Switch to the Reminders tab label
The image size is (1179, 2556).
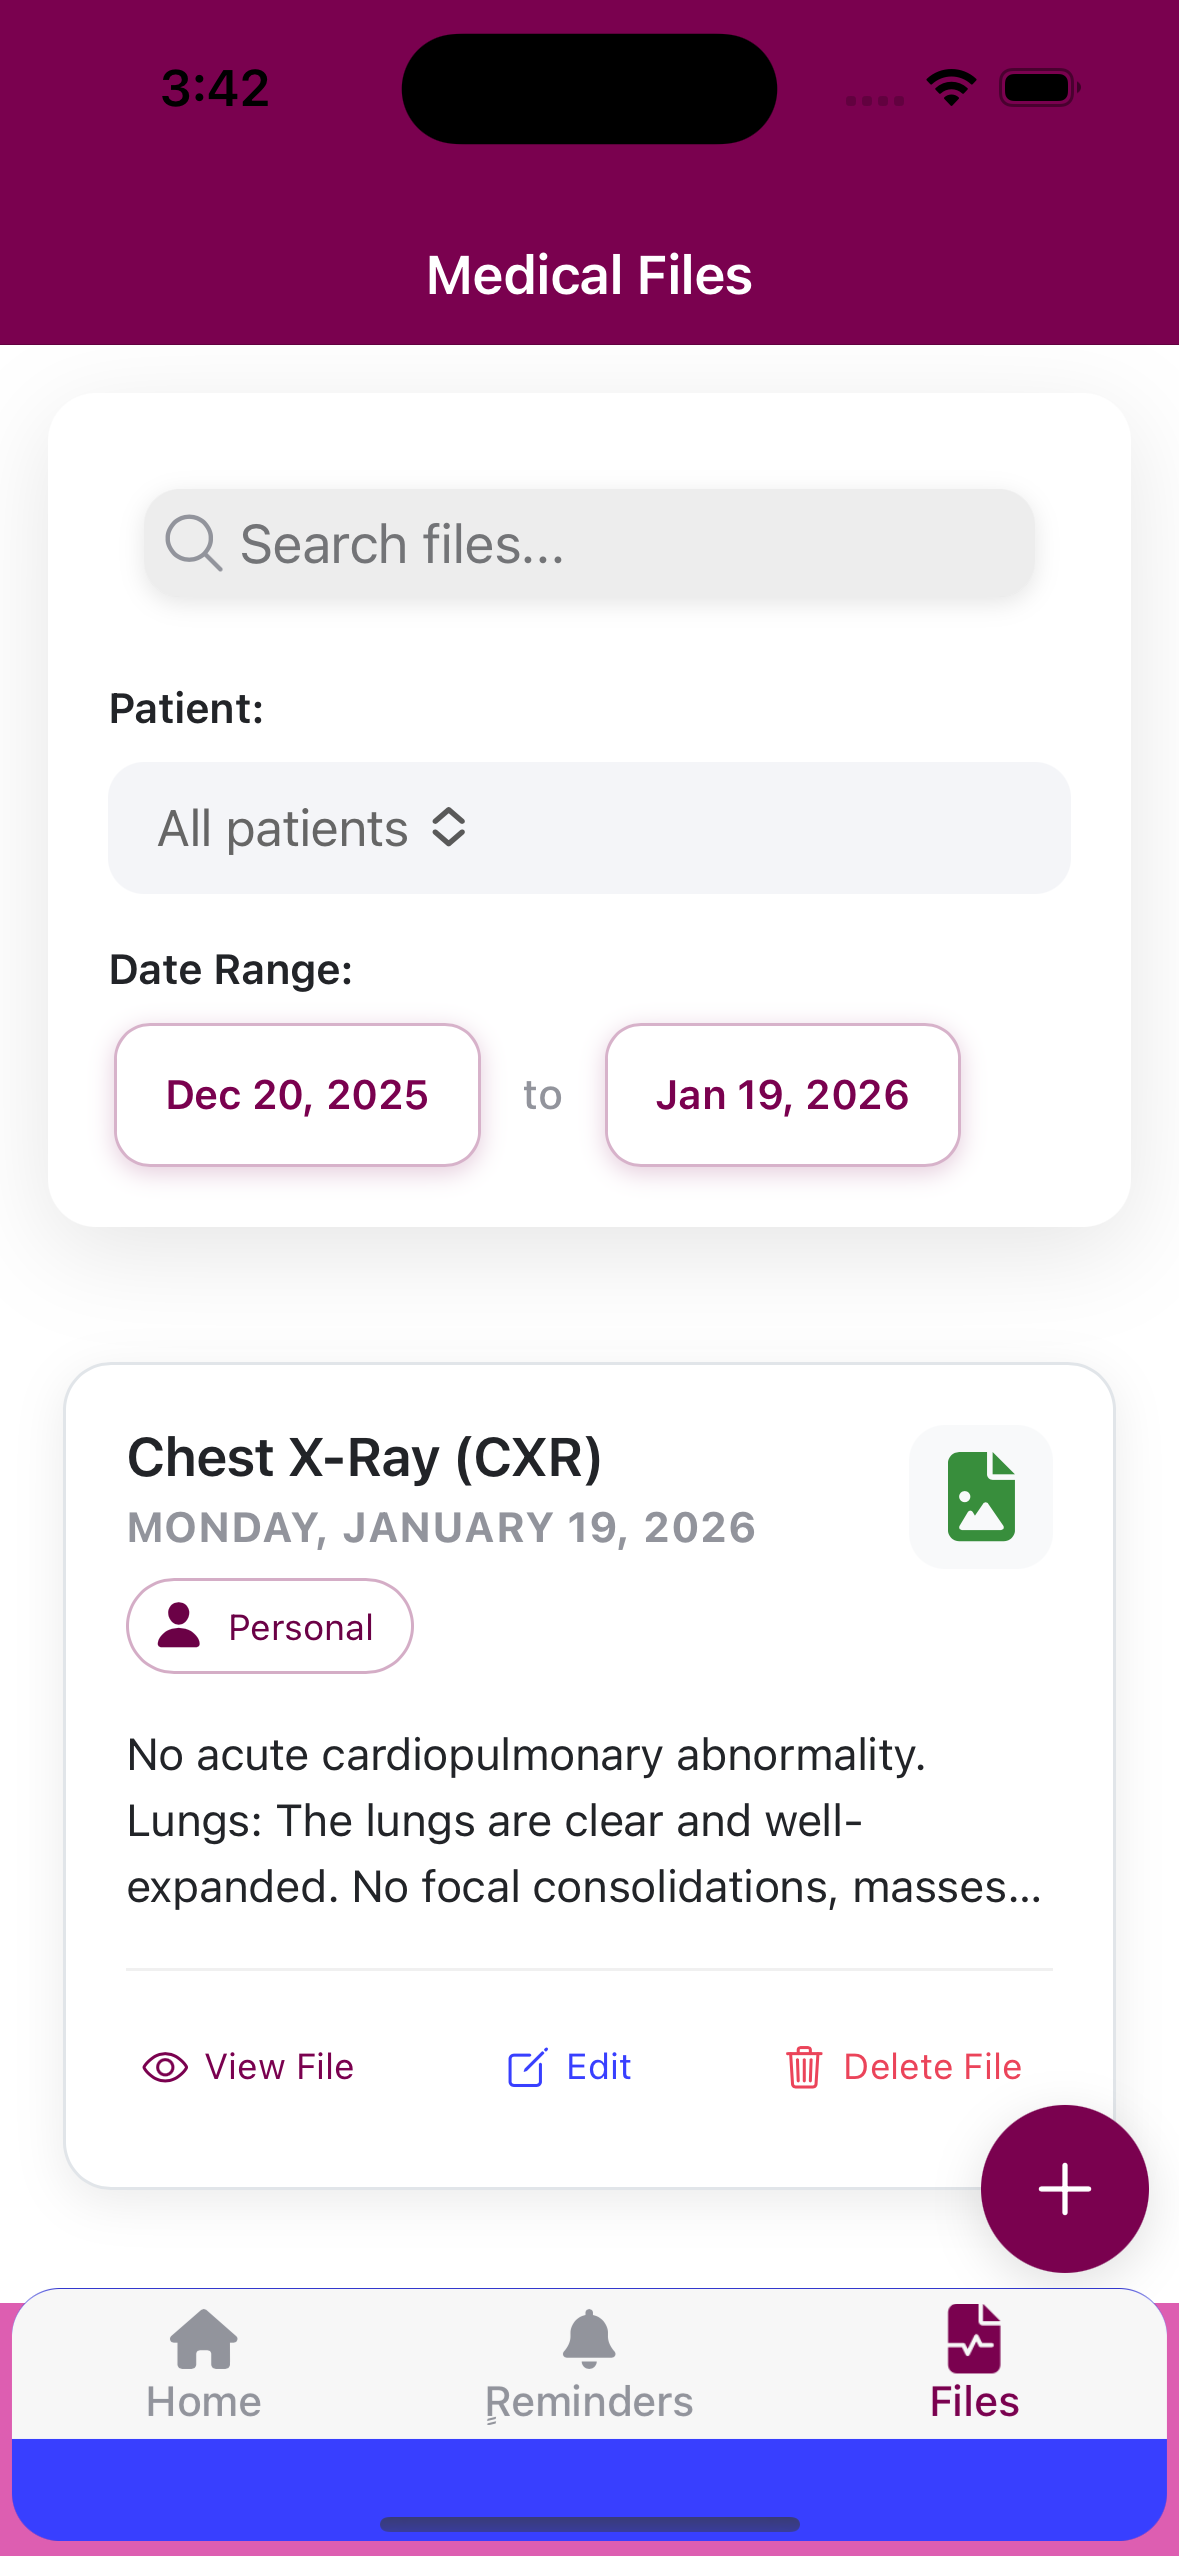coord(589,2402)
